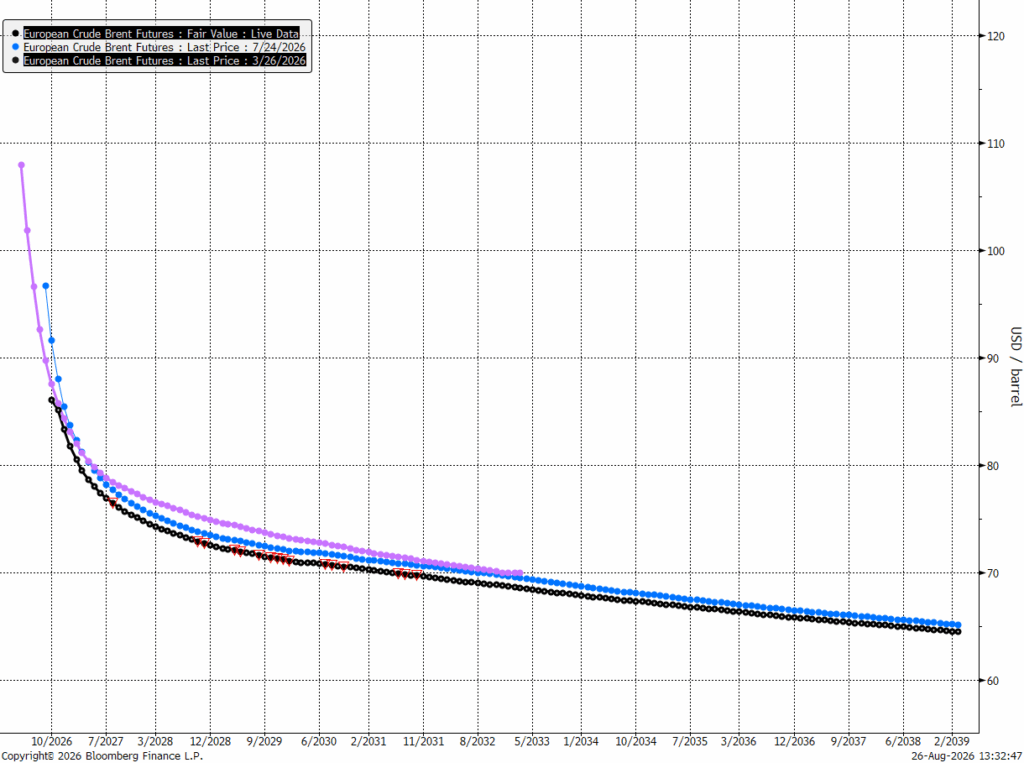Click the topmost purple data point near 108
The width and height of the screenshot is (1024, 763).
click(22, 165)
